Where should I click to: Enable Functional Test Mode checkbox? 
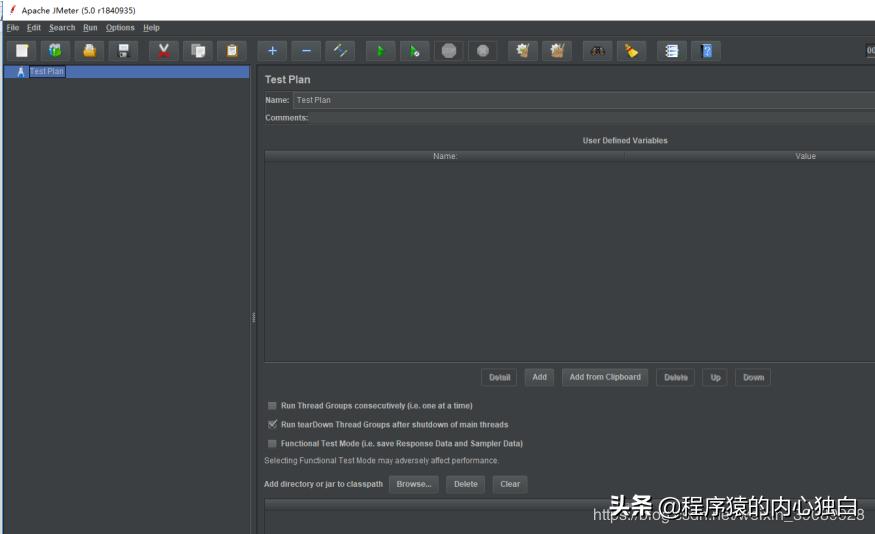(272, 444)
